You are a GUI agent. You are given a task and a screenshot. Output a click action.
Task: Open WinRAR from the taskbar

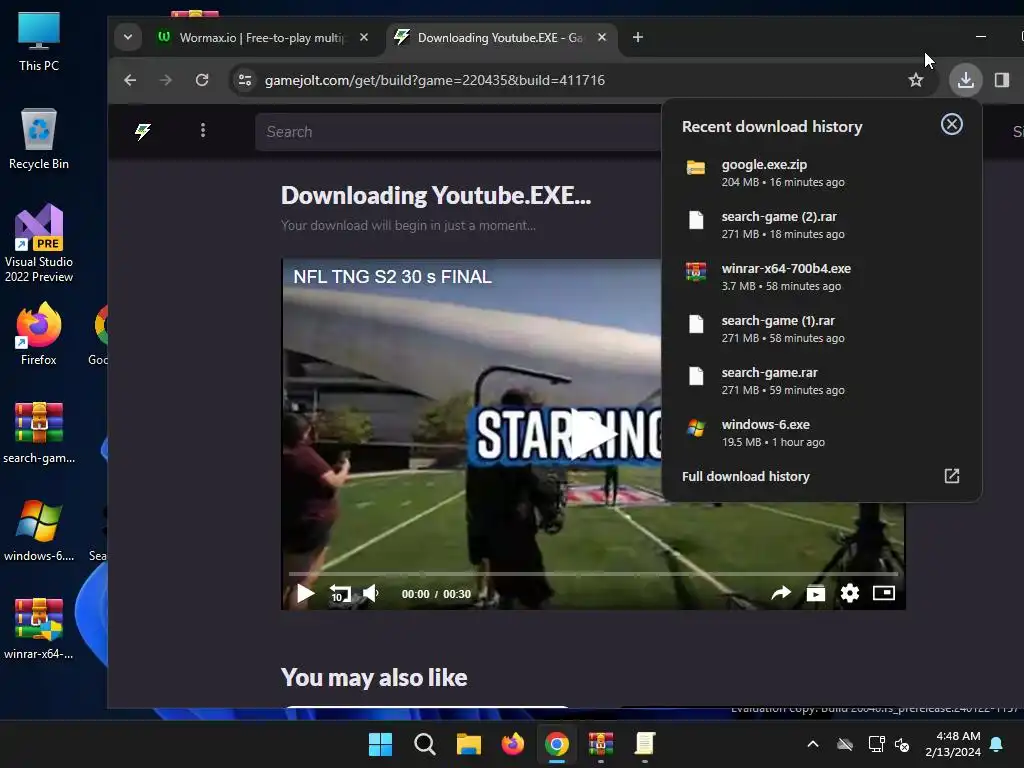point(601,744)
